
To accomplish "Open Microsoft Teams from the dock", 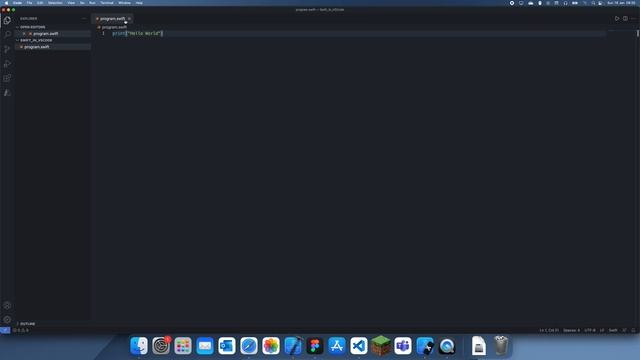I will pyautogui.click(x=403, y=346).
